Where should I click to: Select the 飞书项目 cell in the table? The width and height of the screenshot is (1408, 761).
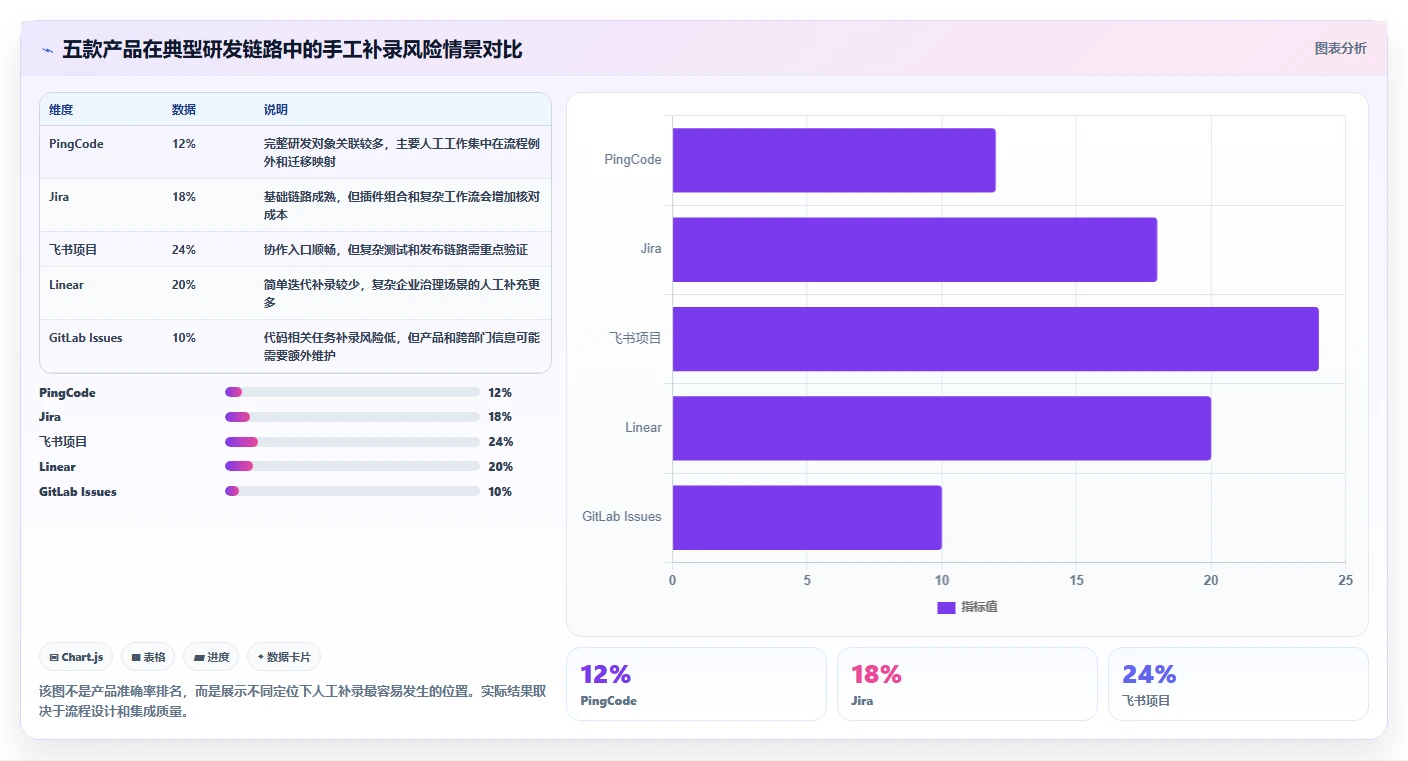click(x=73, y=250)
